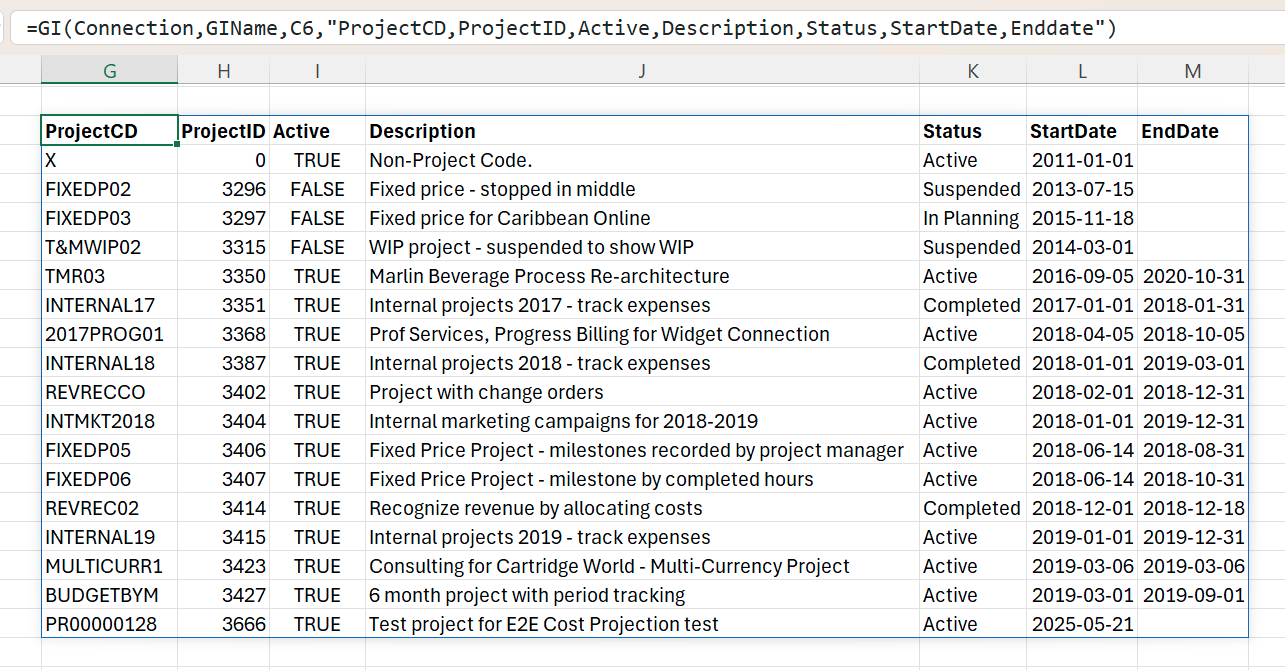Click the cell containing INTERNAL17
The width and height of the screenshot is (1285, 670).
tap(110, 305)
